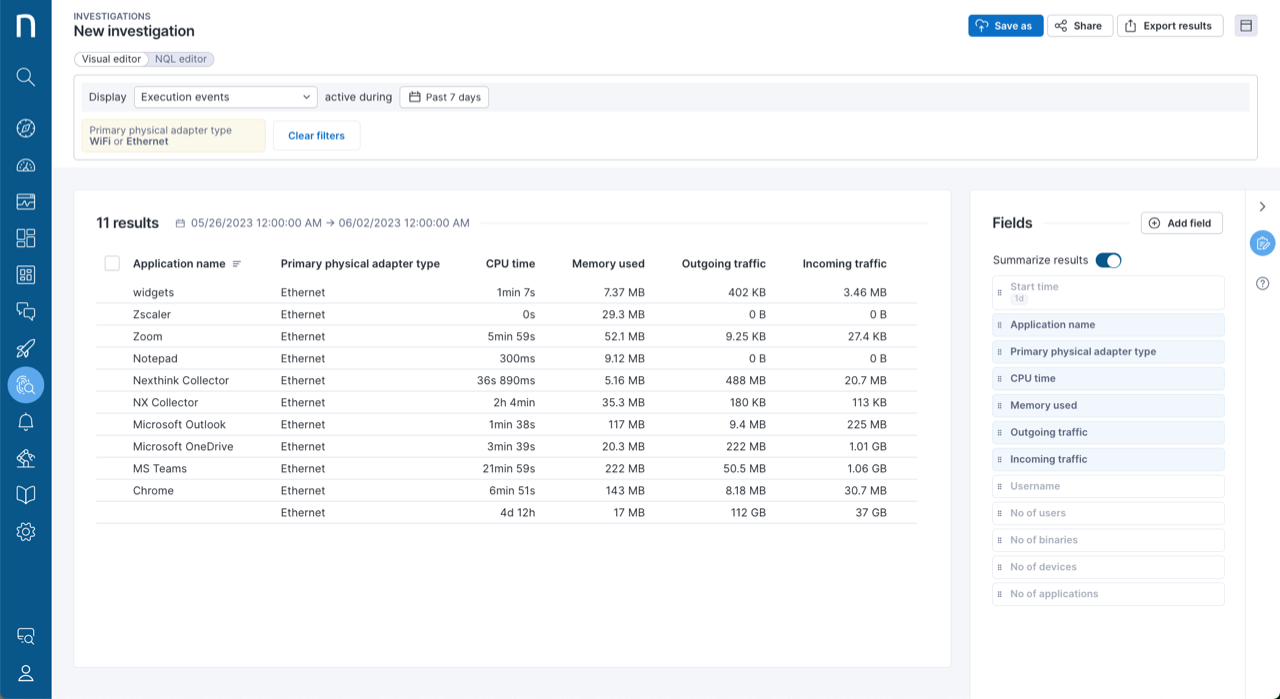1280x699 pixels.
Task: Click the settings gear icon in sidebar
Action: 26,532
